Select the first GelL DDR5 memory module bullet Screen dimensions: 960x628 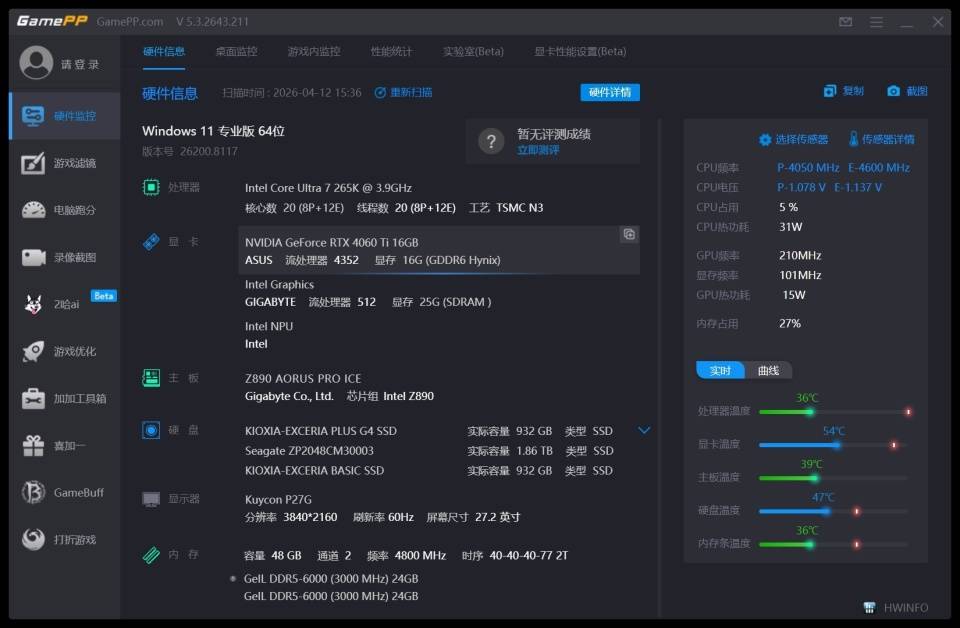pyautogui.click(x=232, y=579)
